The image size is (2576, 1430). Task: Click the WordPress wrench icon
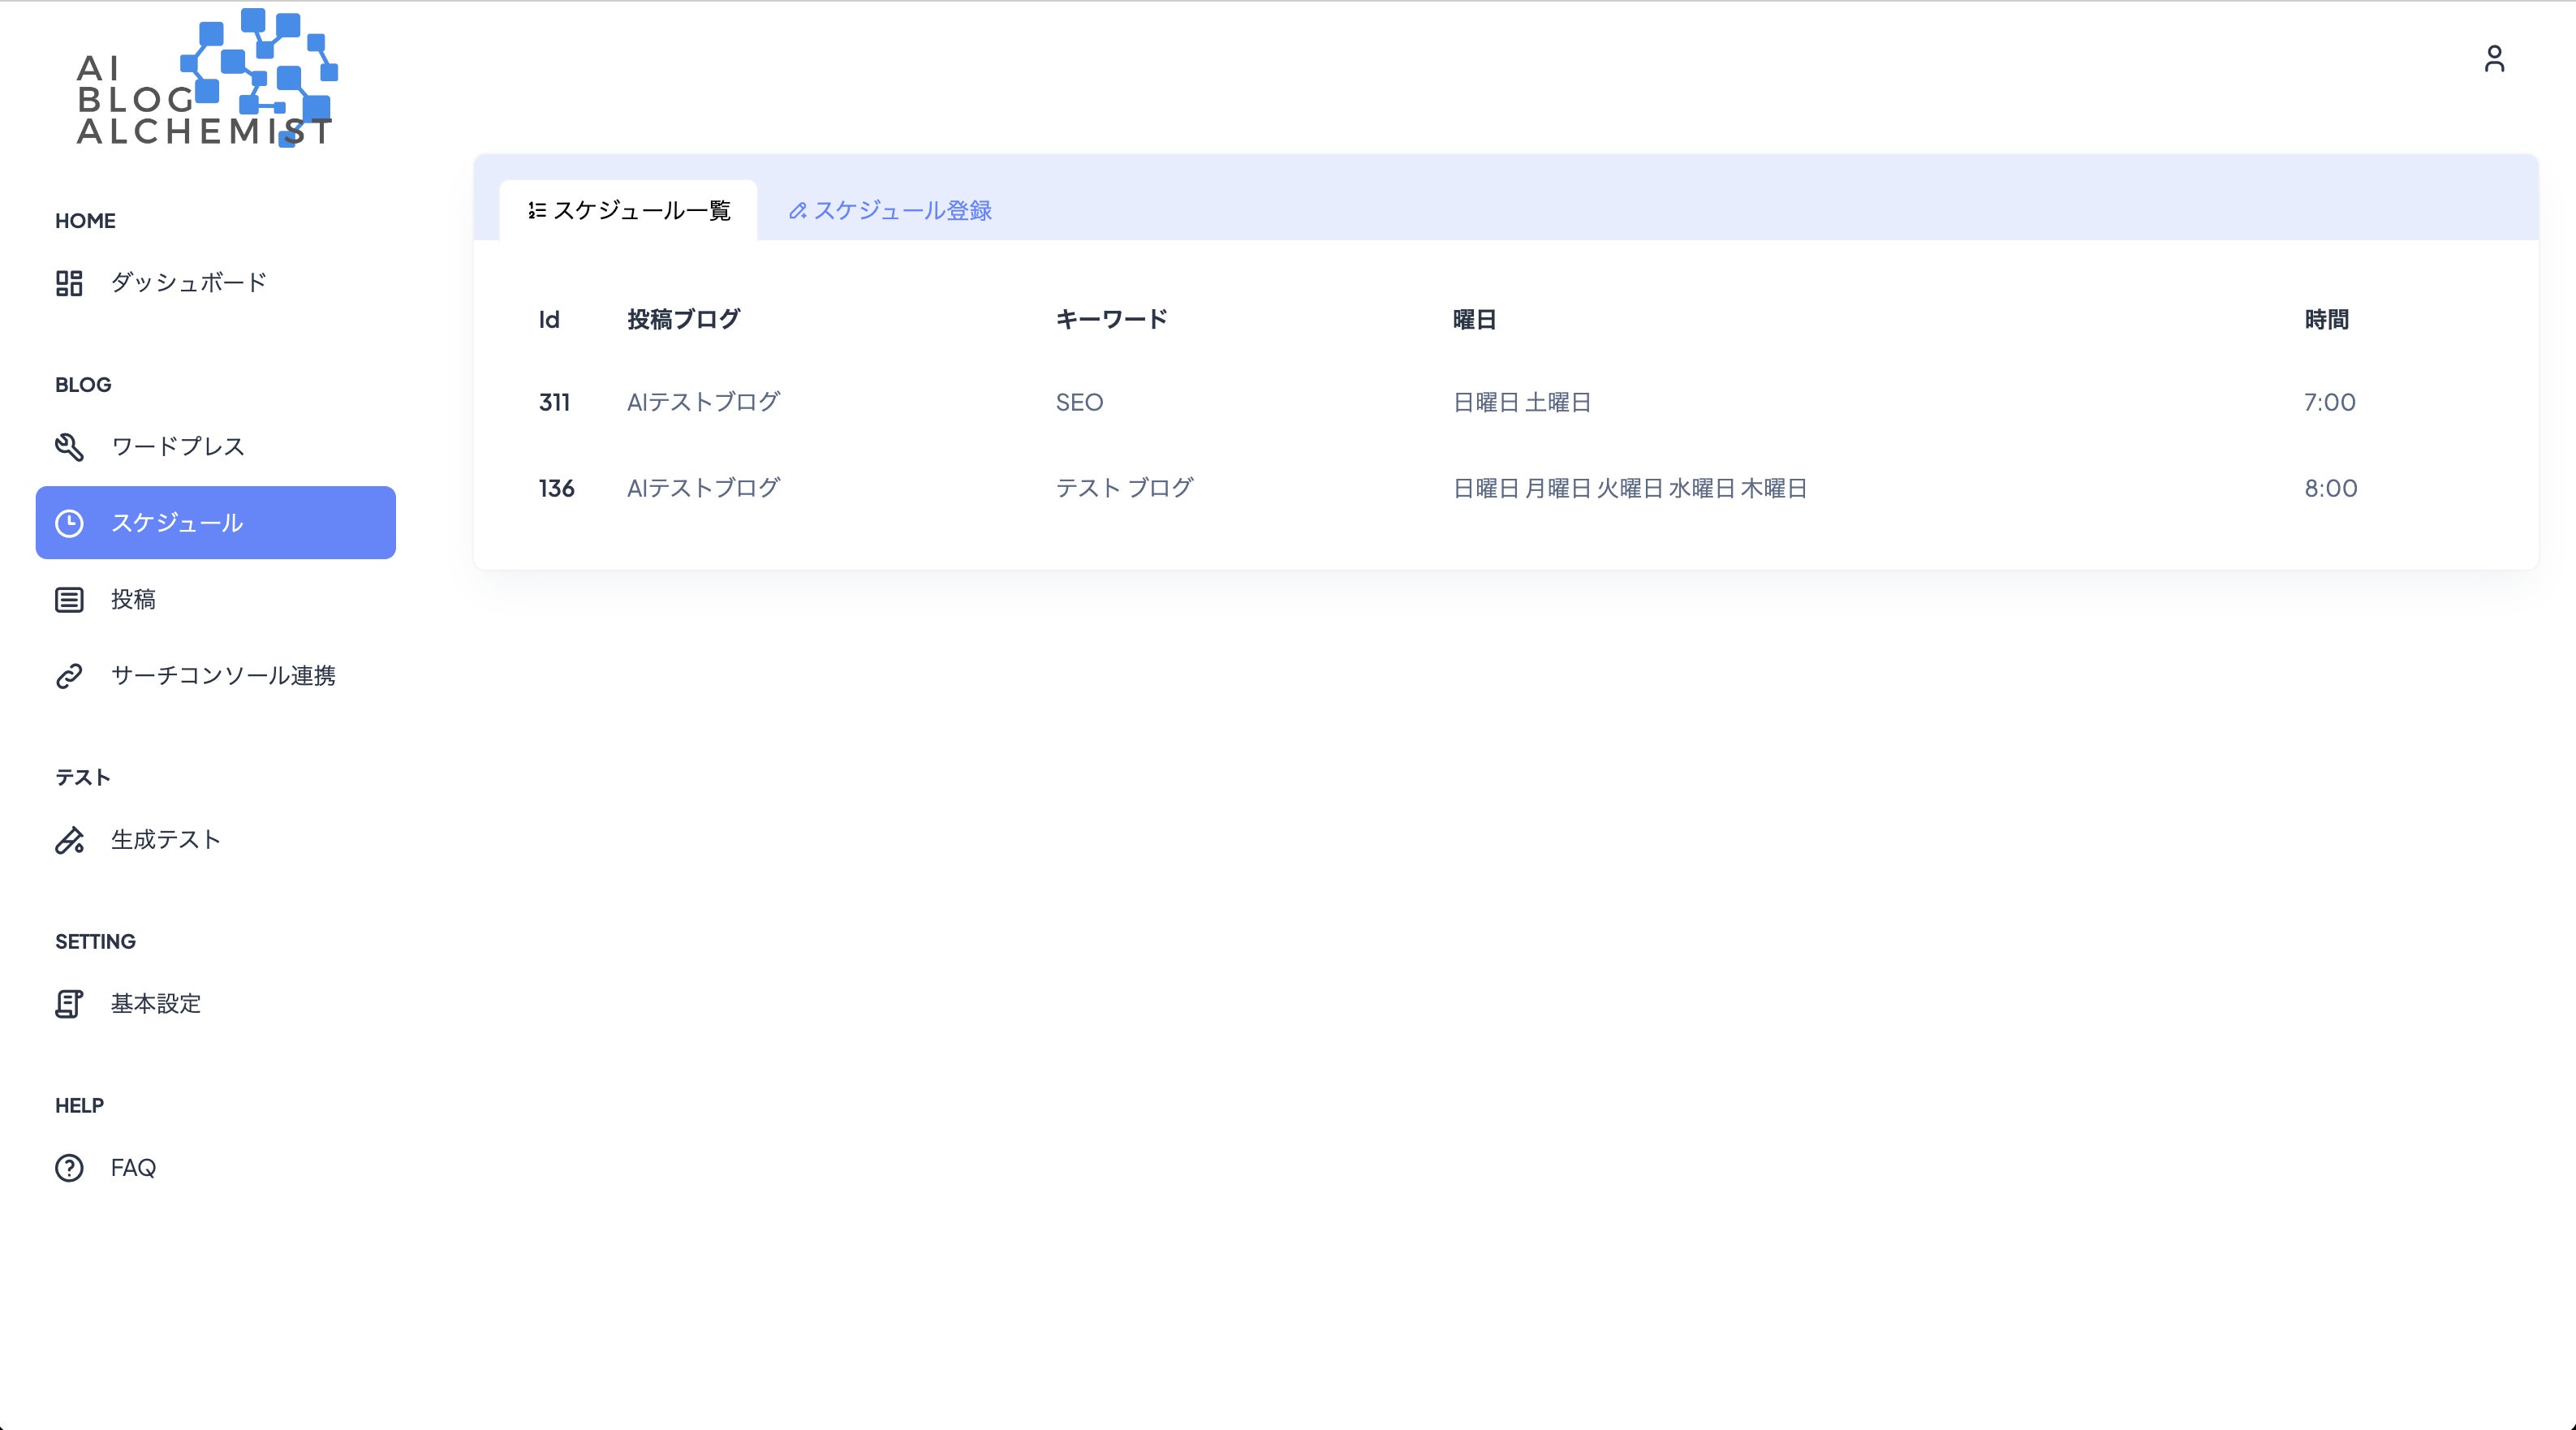coord(69,447)
